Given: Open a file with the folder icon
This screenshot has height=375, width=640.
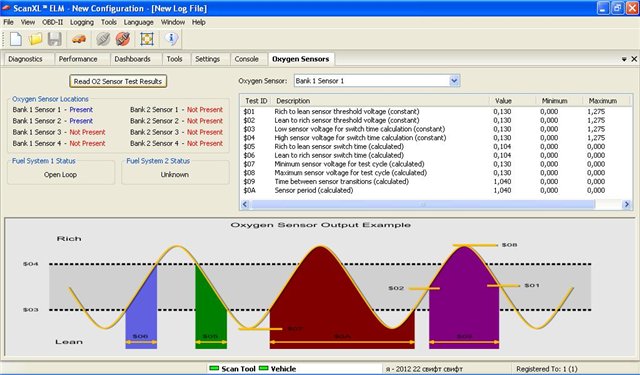Looking at the screenshot, I should tap(36, 39).
